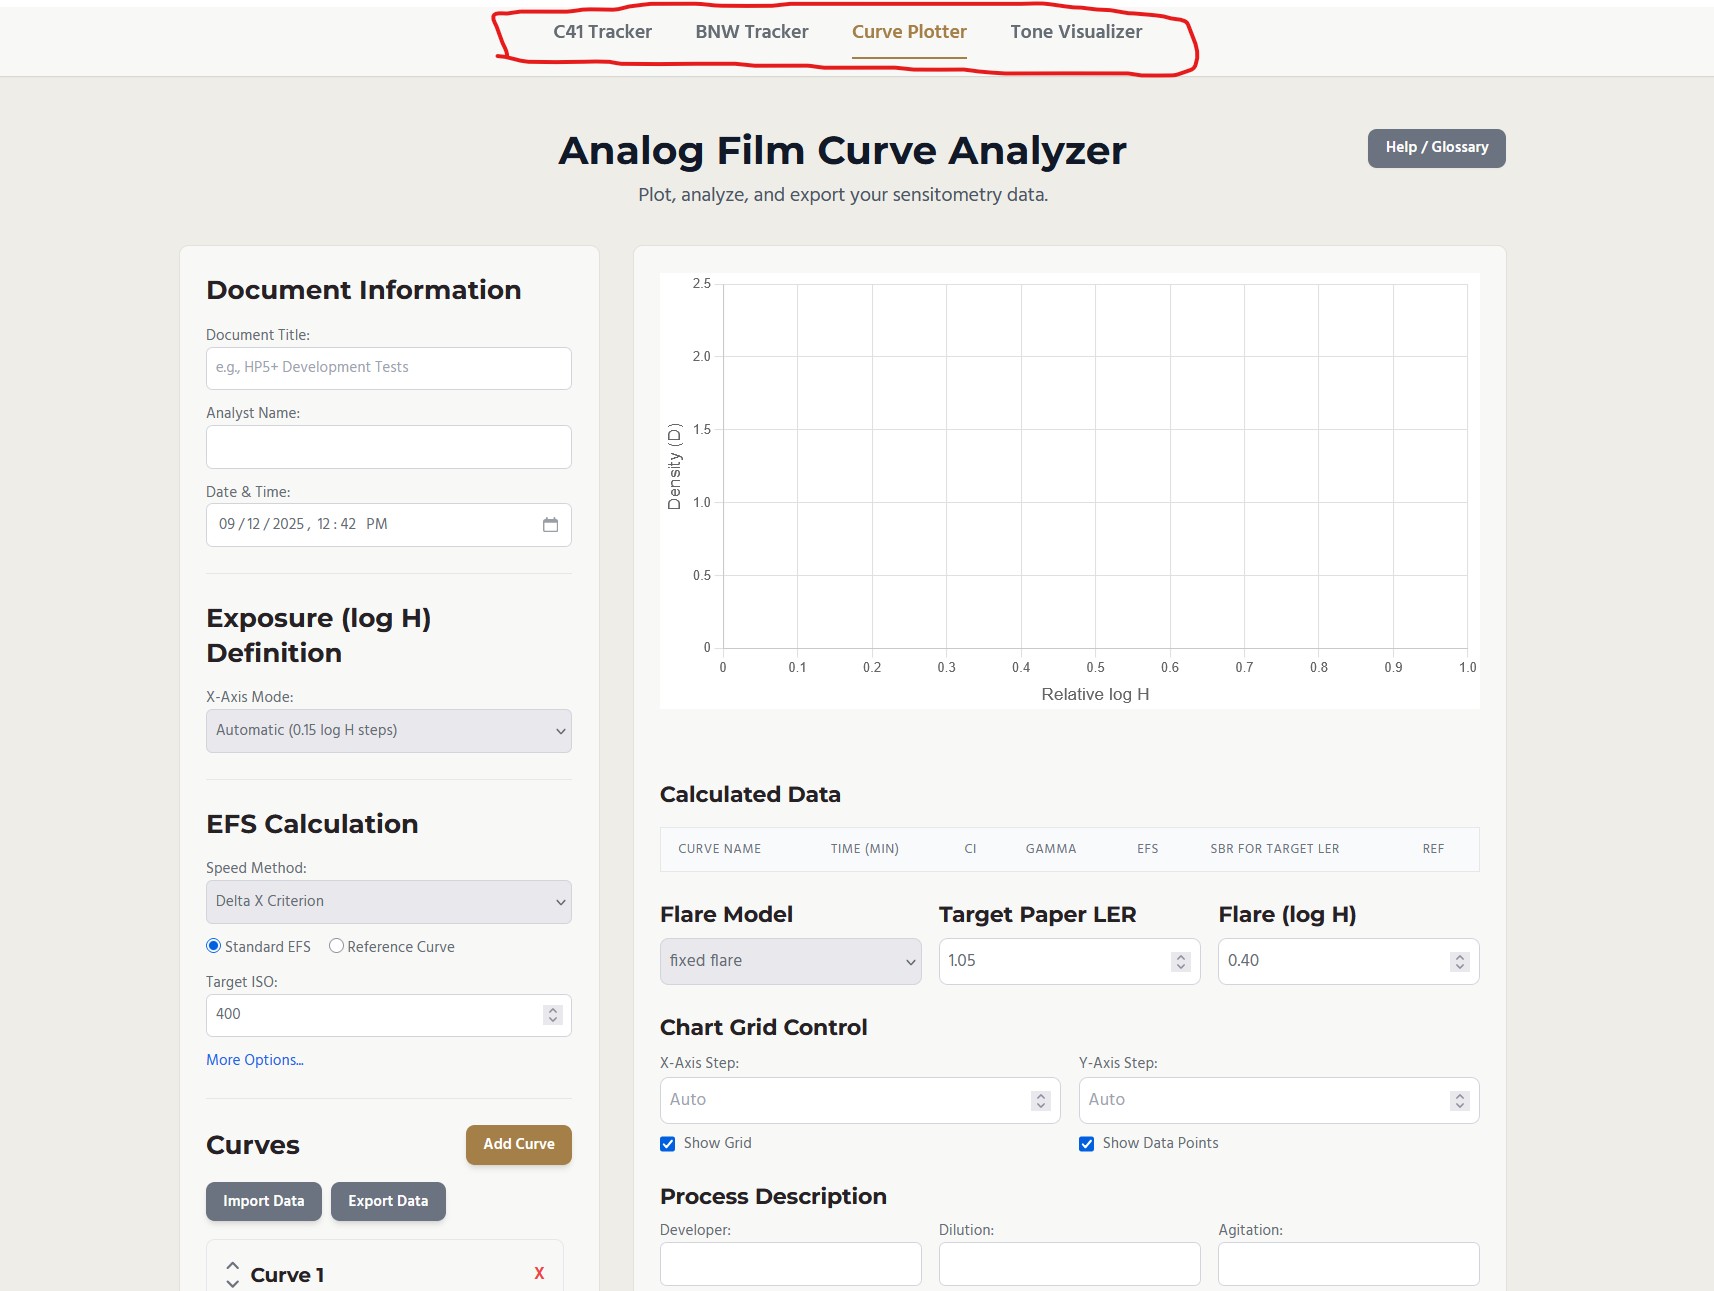Screen dimensions: 1714x1291
Task: Open the X-Axis Mode dropdown
Action: (x=388, y=731)
